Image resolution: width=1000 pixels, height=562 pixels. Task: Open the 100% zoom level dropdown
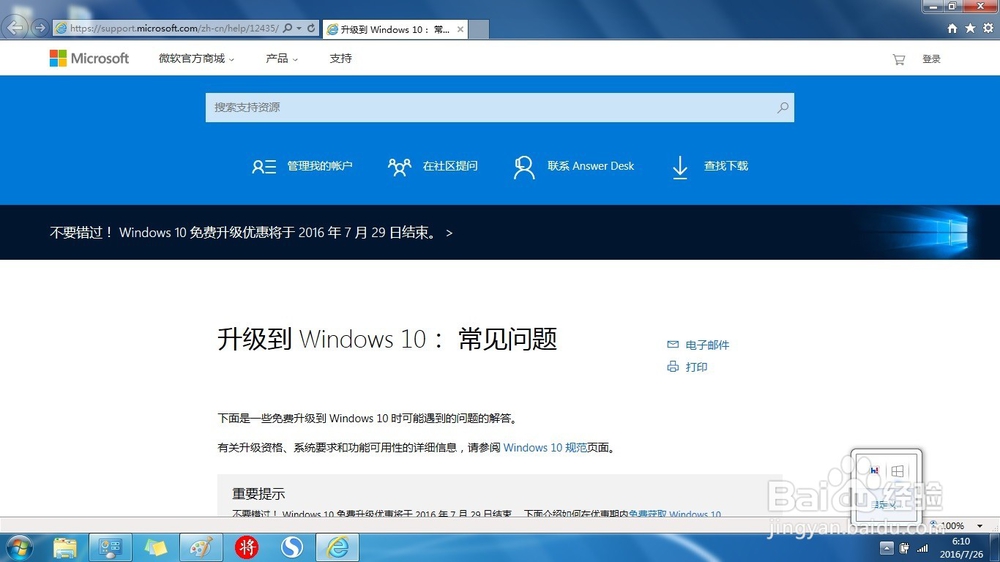tap(980, 526)
